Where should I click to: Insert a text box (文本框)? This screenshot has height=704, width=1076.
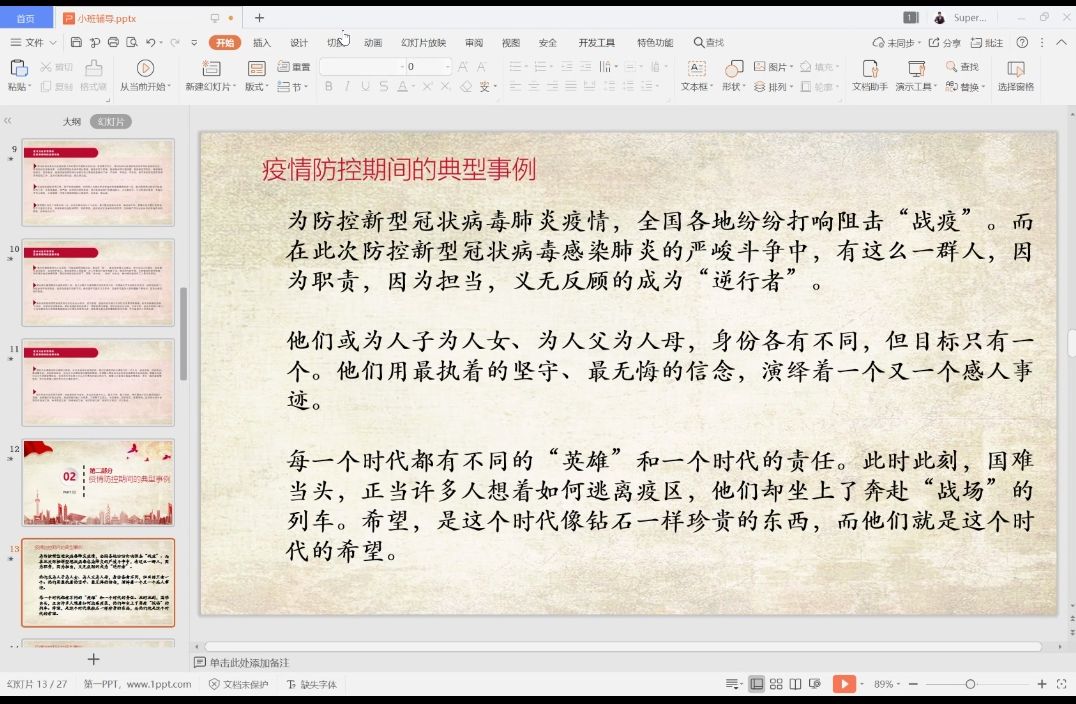[695, 68]
